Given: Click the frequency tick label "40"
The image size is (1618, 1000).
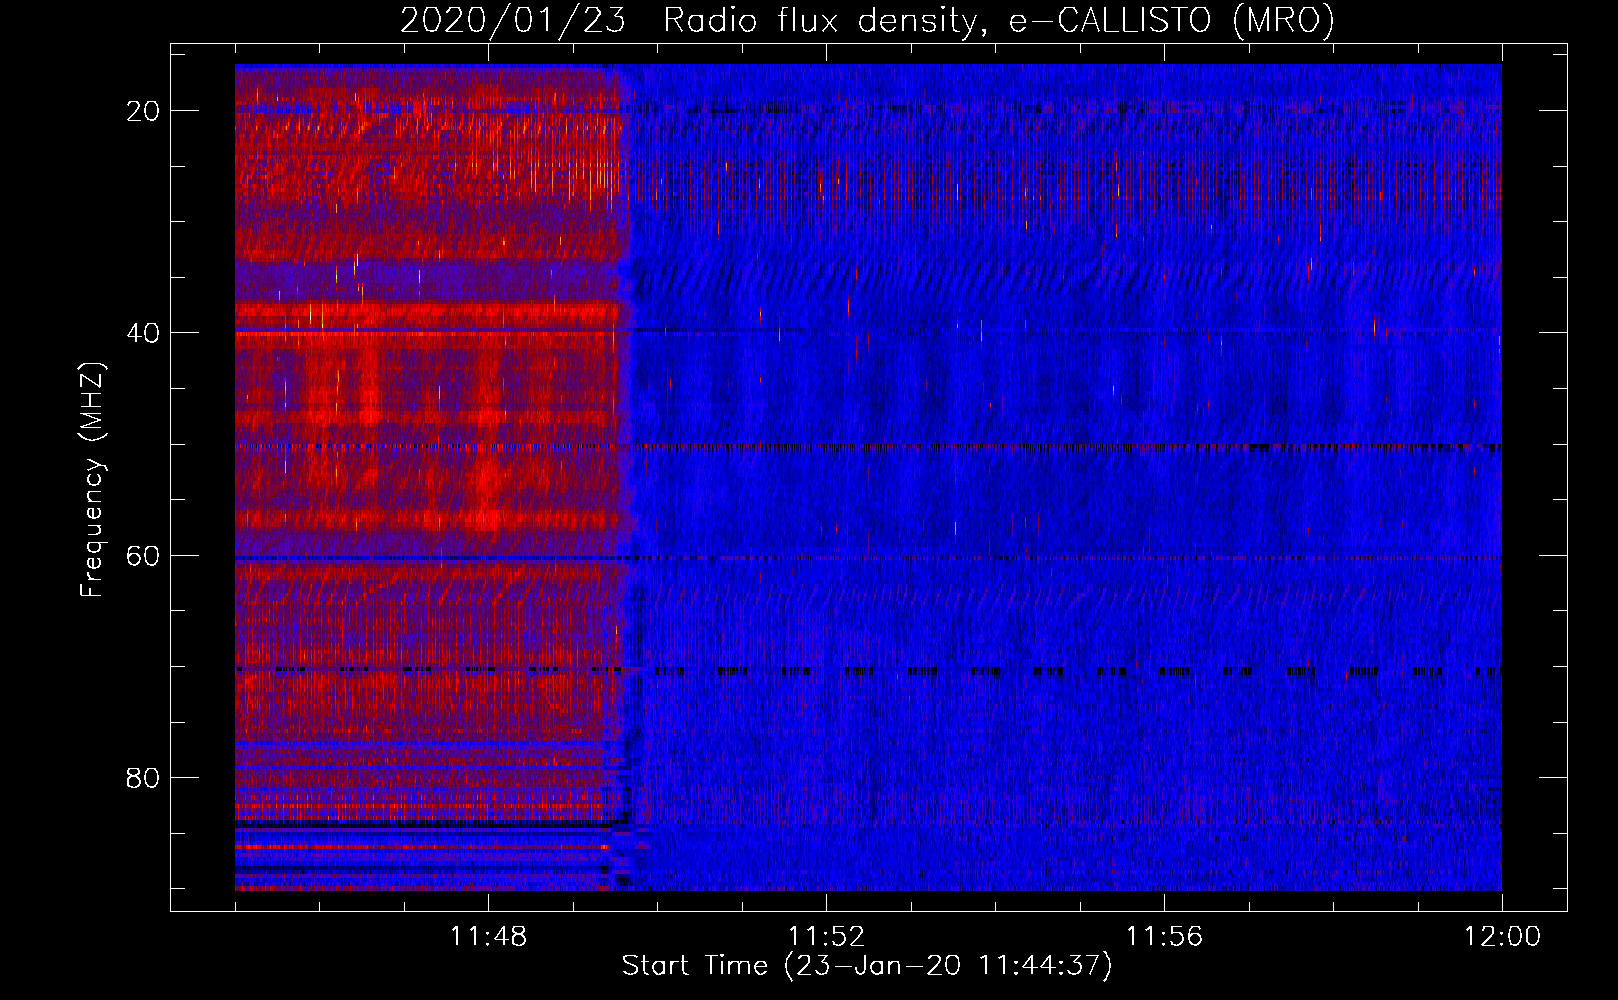Looking at the screenshot, I should pos(143,333).
